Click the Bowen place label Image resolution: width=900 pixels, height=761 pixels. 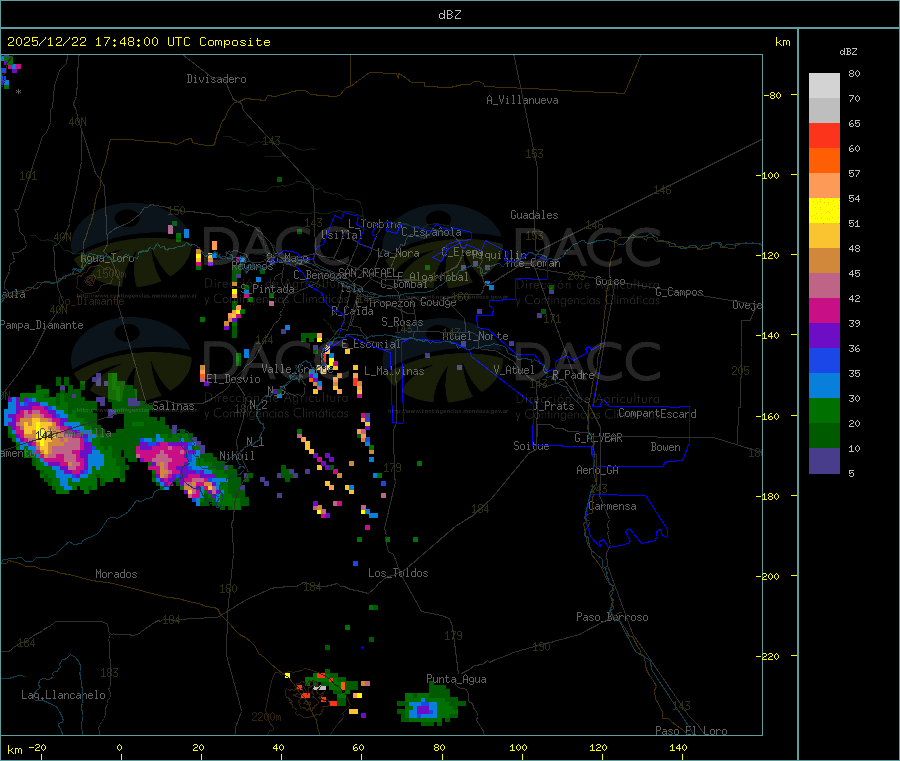click(666, 447)
